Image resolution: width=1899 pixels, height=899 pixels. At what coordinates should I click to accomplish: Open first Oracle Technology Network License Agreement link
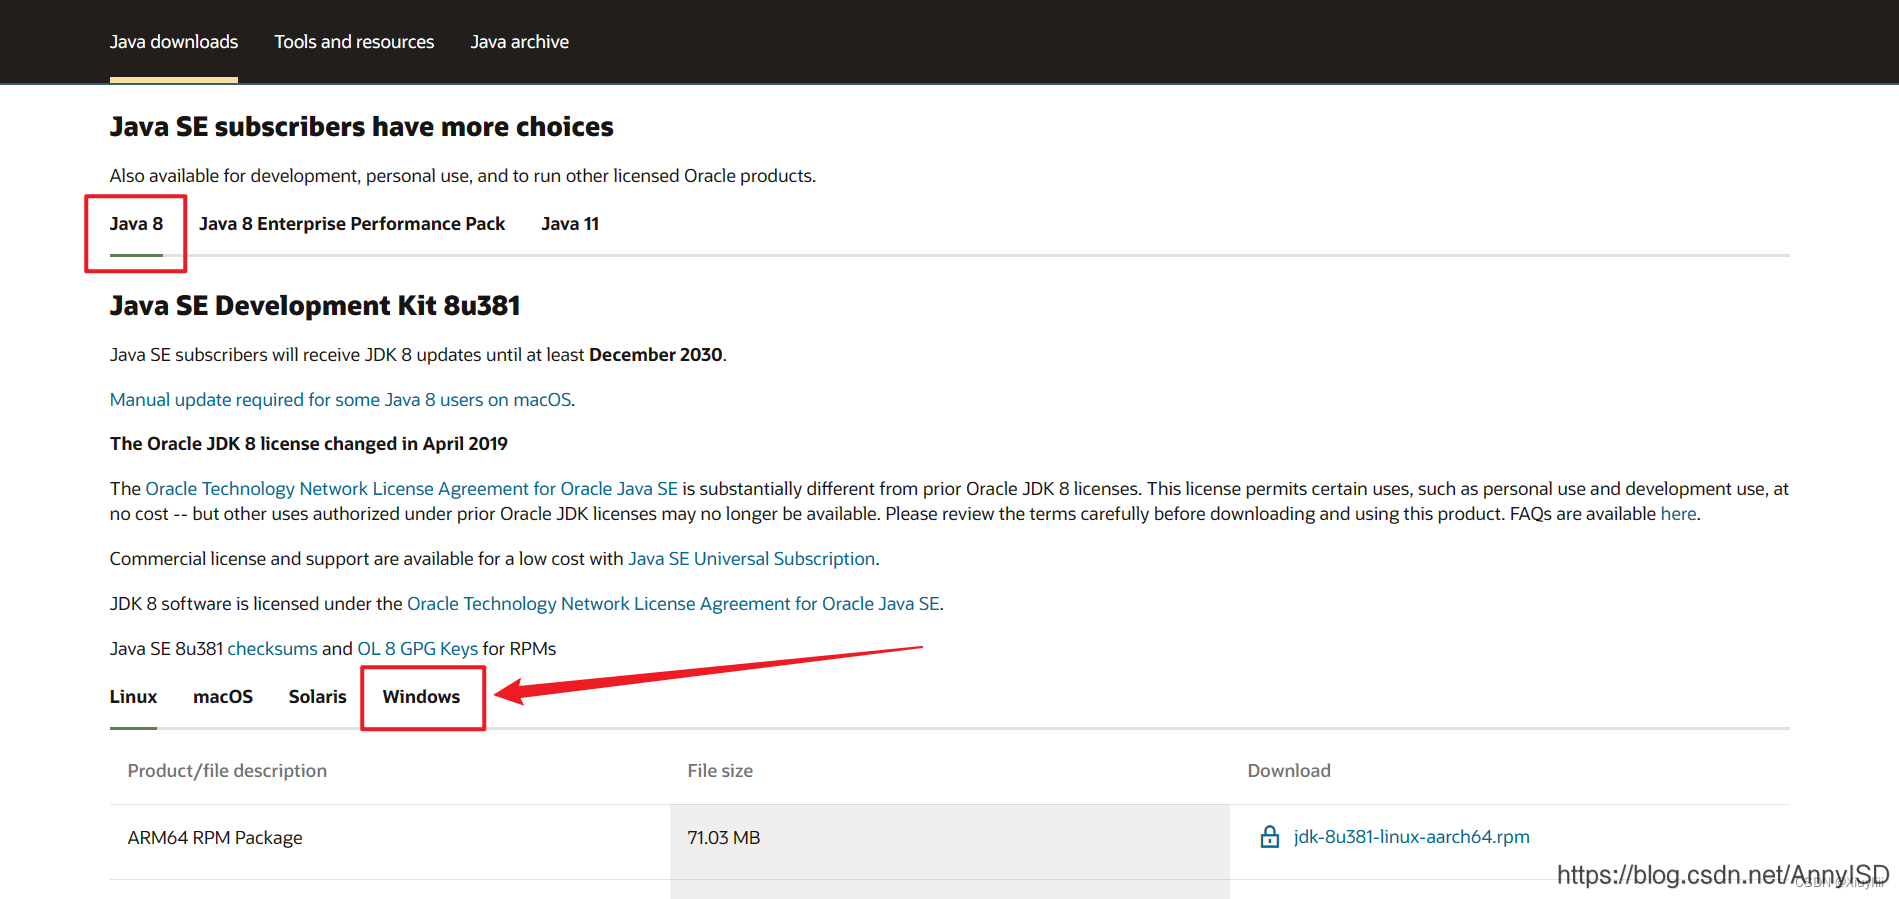pos(412,489)
